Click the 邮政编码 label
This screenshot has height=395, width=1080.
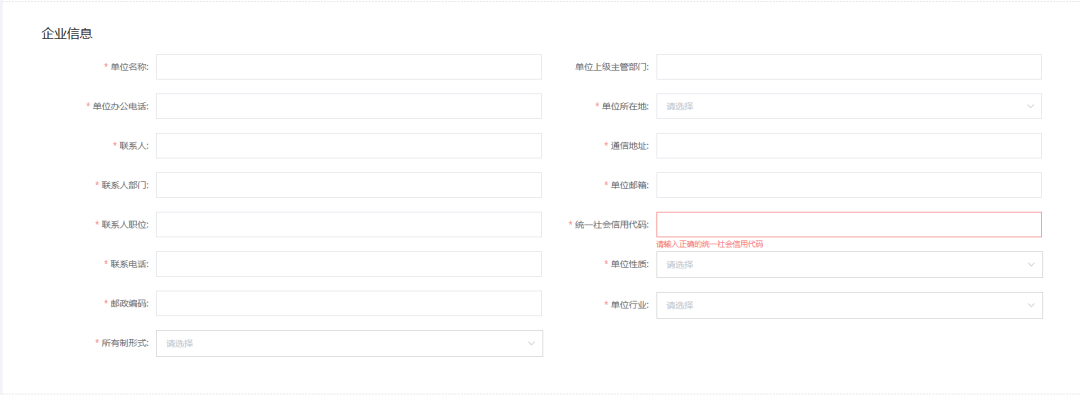(x=129, y=303)
